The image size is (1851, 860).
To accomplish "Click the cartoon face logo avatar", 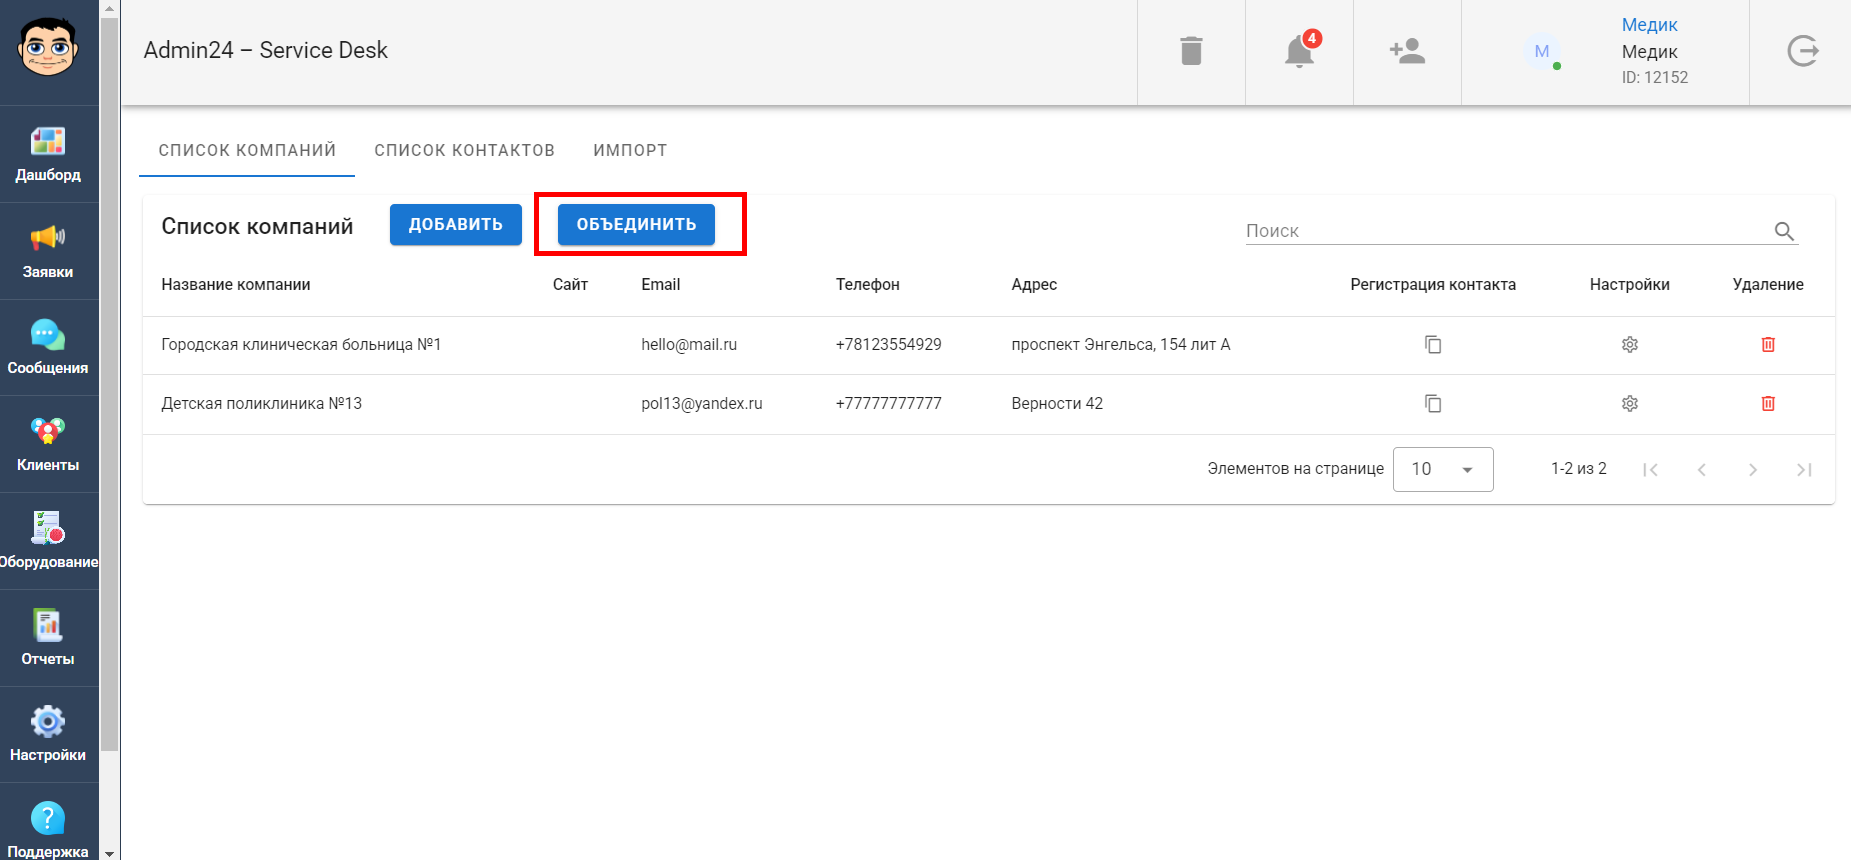I will (48, 47).
